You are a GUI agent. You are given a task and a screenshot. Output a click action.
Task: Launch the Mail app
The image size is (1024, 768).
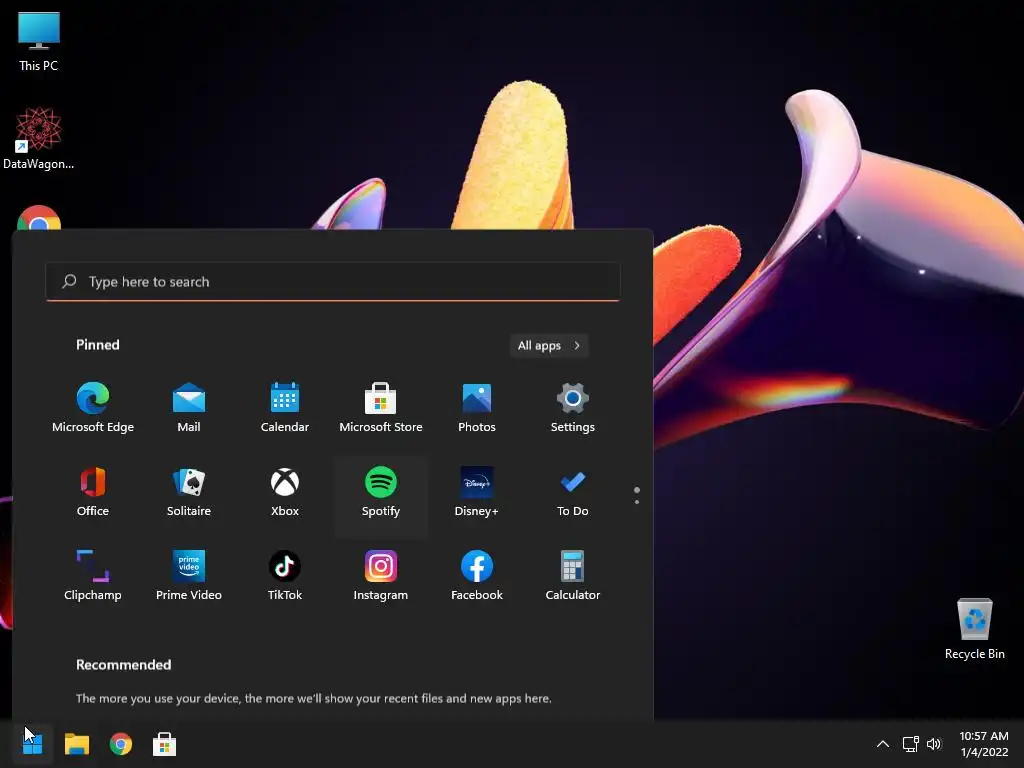pyautogui.click(x=189, y=408)
